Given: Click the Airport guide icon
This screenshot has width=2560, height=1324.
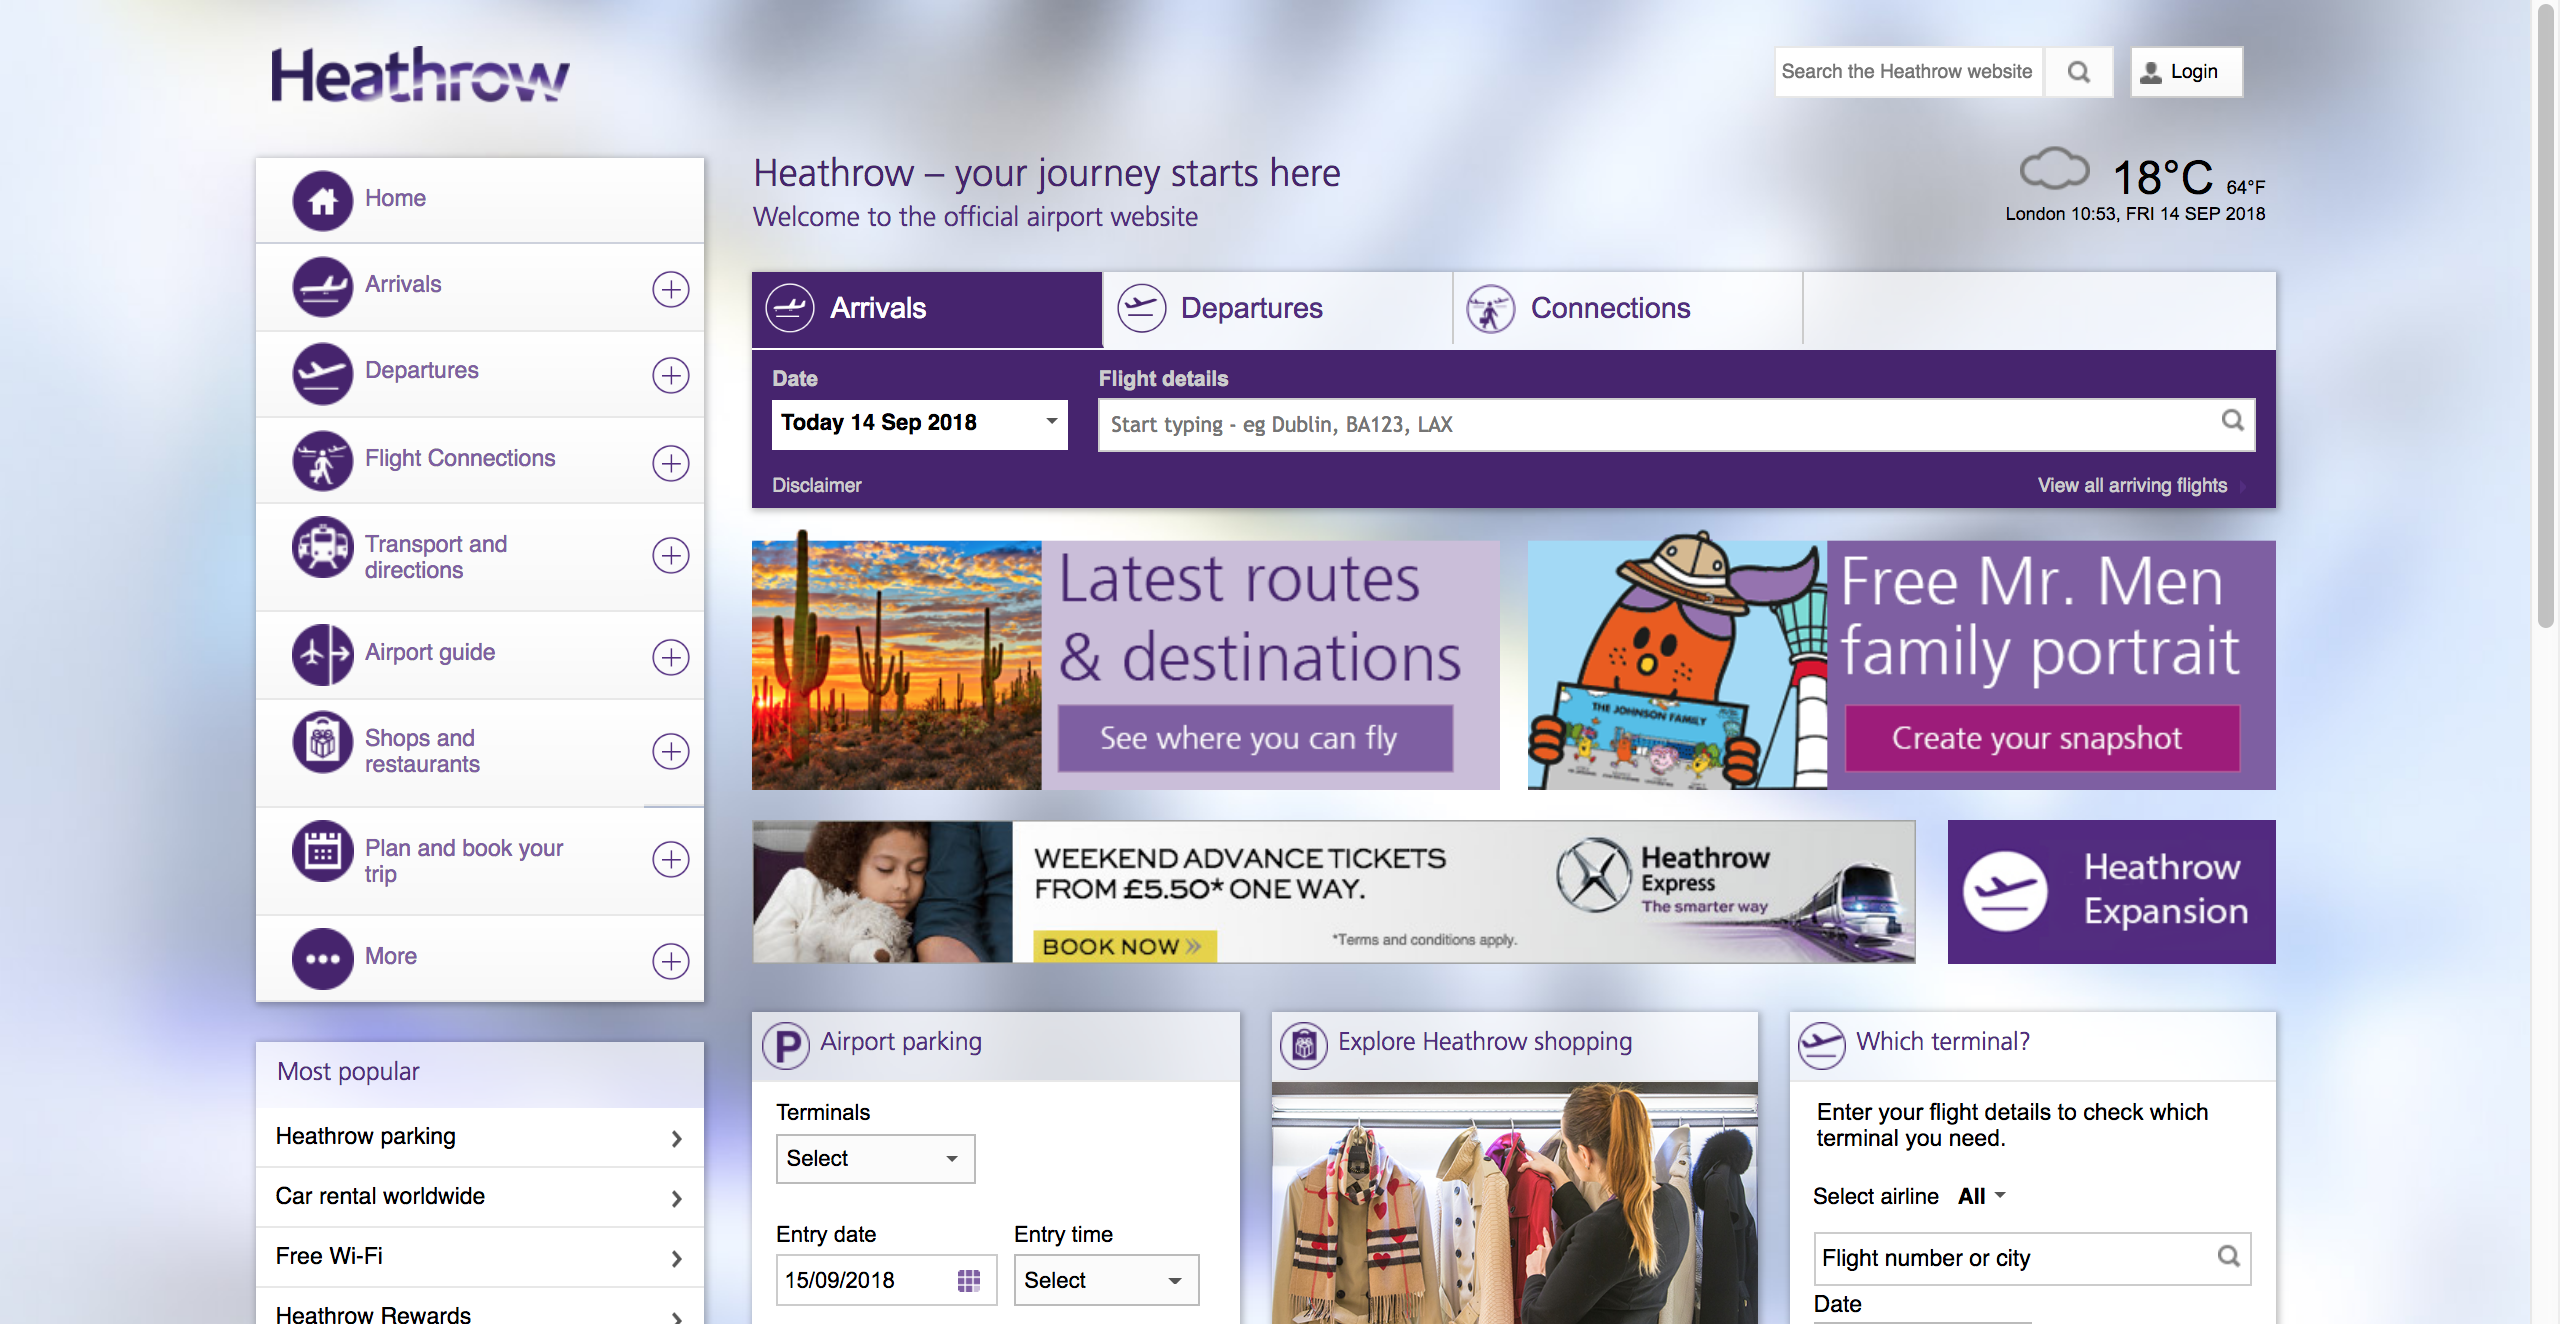Looking at the screenshot, I should coord(322,655).
